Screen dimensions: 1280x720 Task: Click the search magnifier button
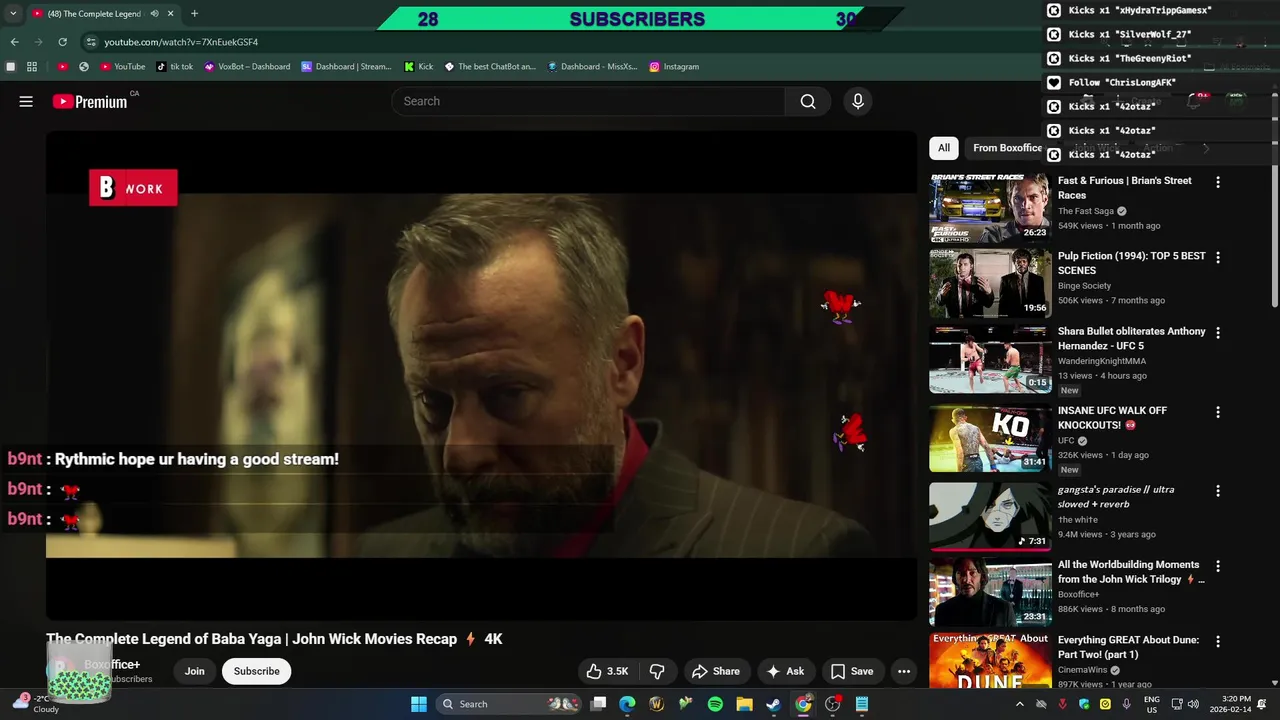[808, 101]
